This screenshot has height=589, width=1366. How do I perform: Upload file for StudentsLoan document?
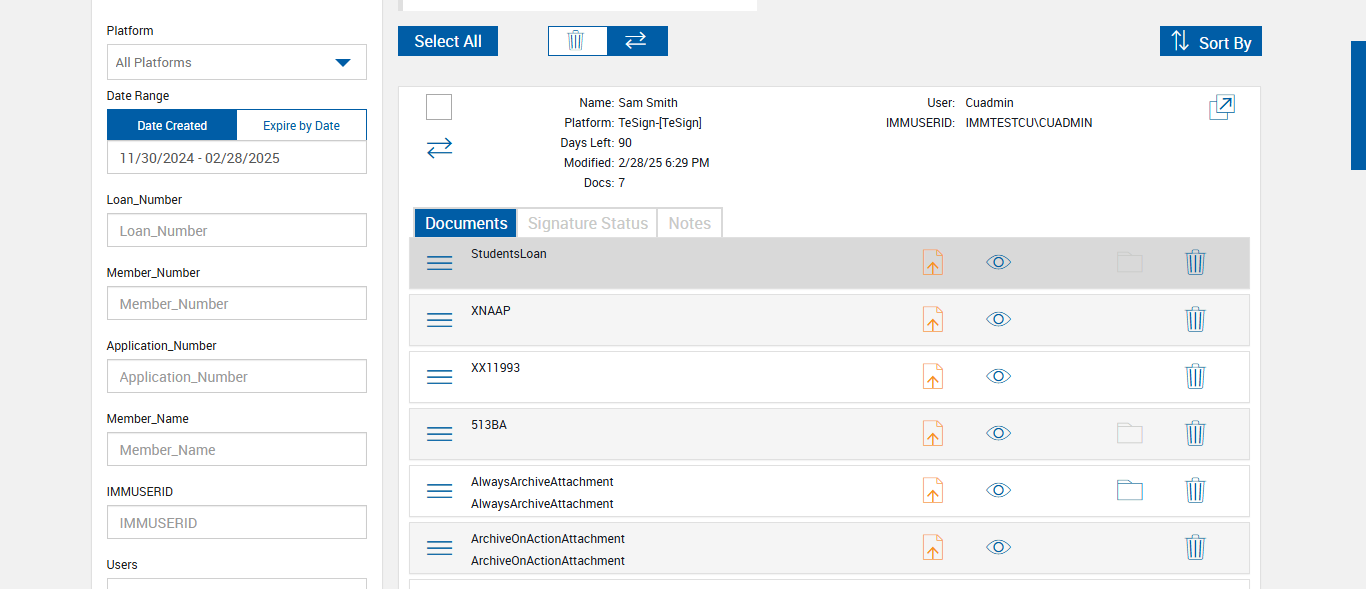pyautogui.click(x=932, y=262)
